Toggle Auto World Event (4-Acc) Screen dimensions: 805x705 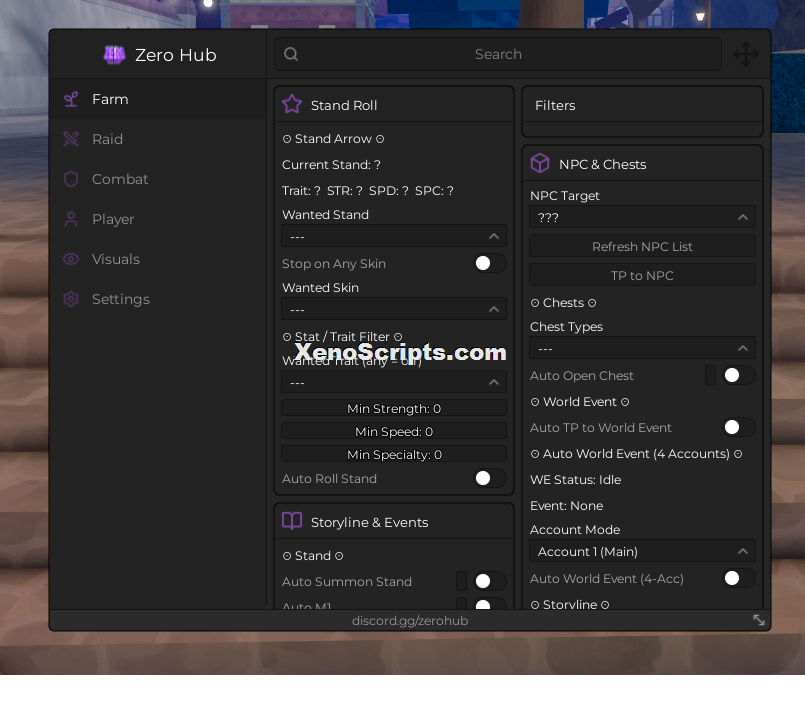738,579
